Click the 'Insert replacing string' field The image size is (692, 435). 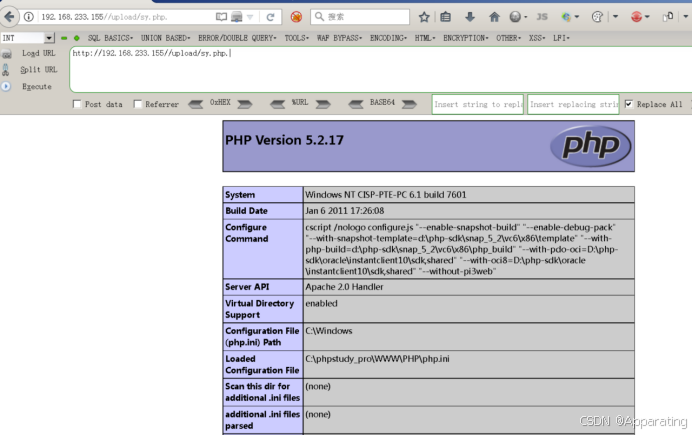(x=573, y=105)
